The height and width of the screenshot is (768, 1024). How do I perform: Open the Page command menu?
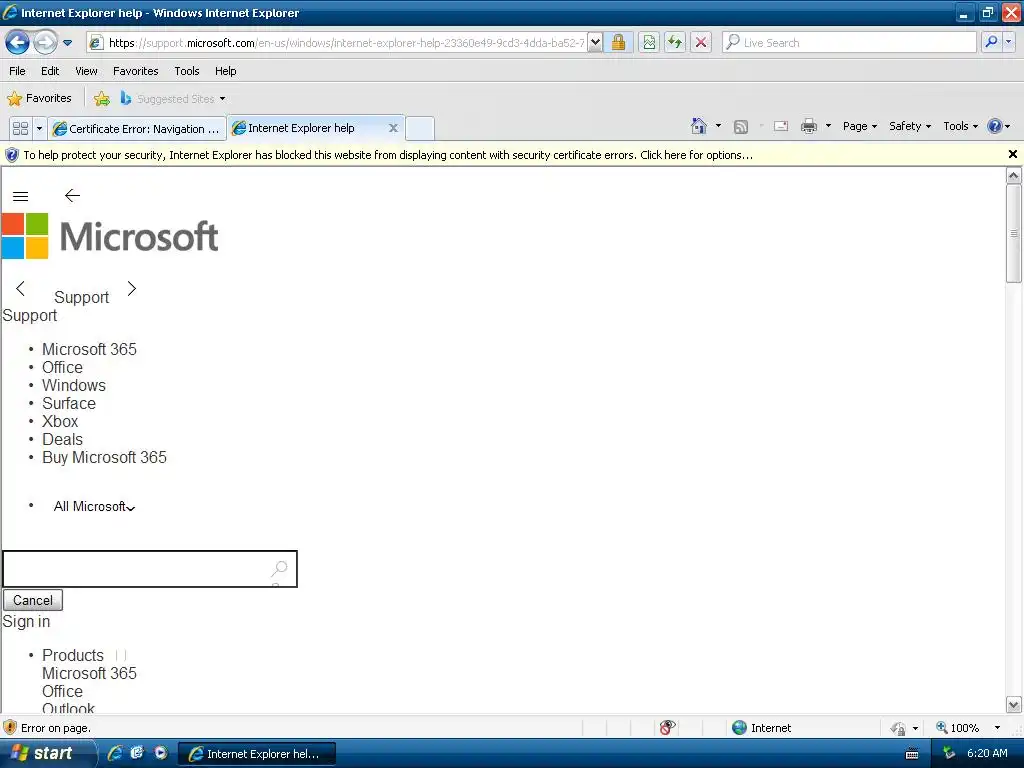[x=859, y=126]
